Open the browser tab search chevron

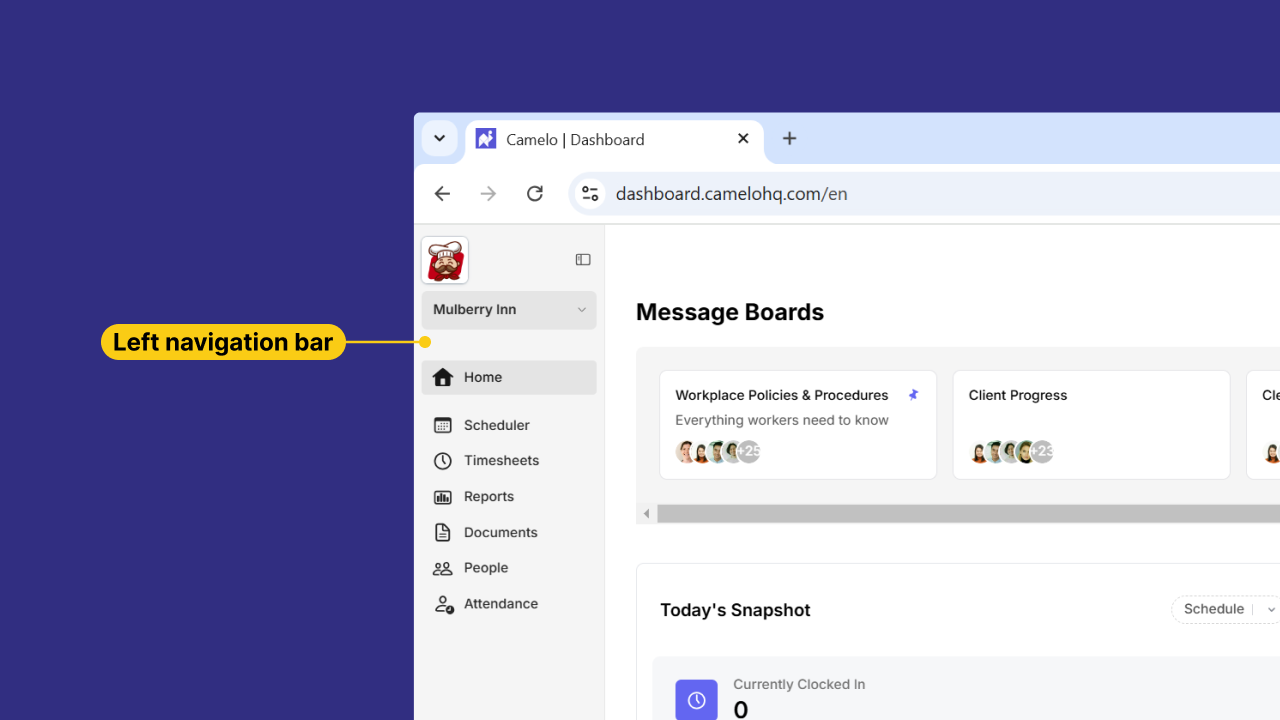(439, 138)
